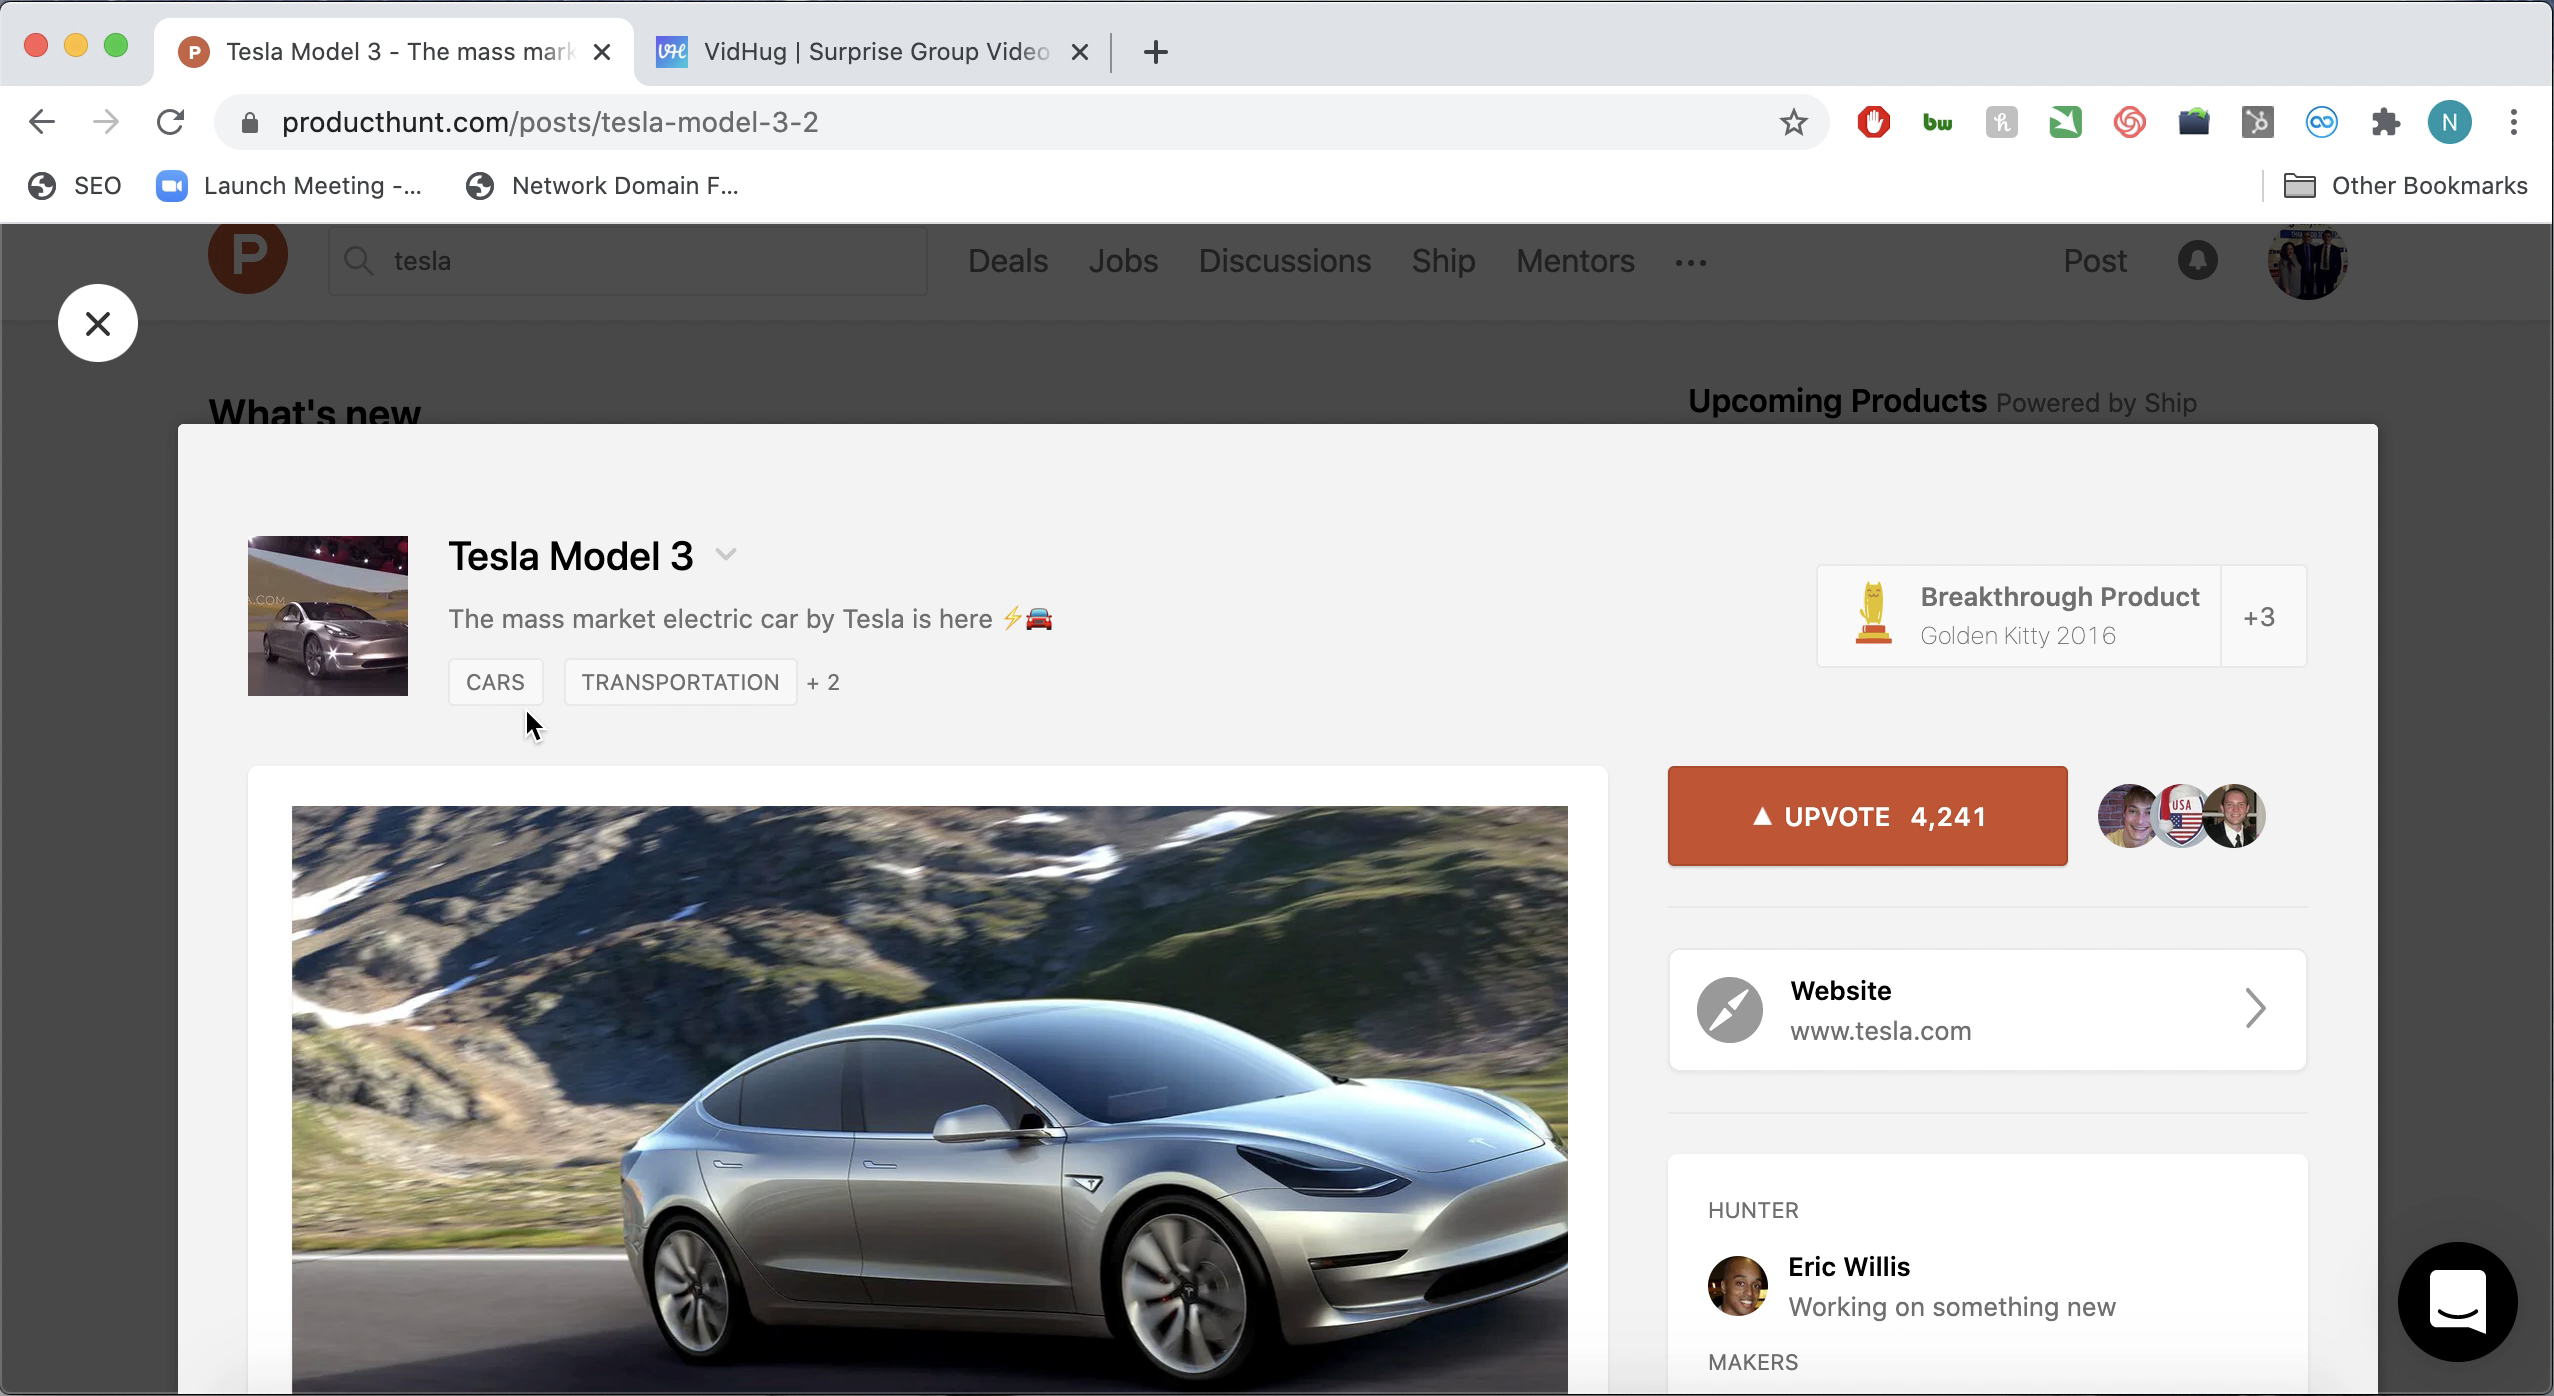Upvote the Tesla Model 3 post
This screenshot has height=1396, width=2554.
(1867, 816)
